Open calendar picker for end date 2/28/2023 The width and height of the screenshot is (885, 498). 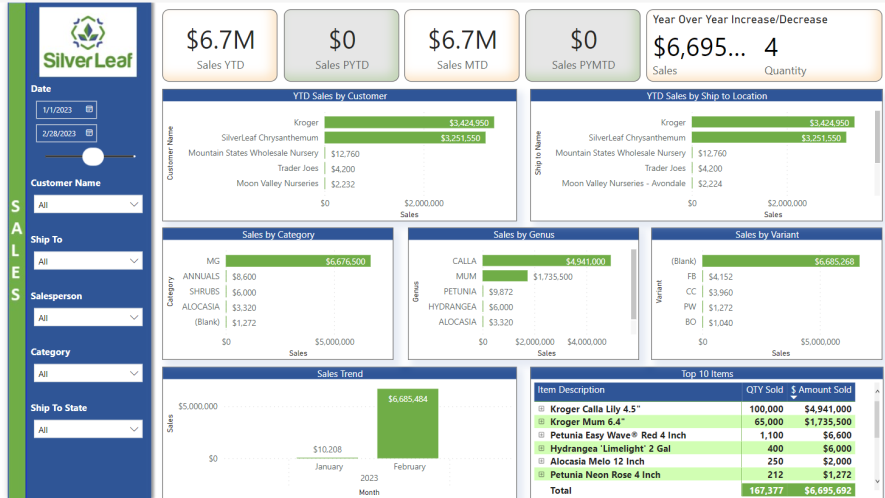(x=89, y=133)
